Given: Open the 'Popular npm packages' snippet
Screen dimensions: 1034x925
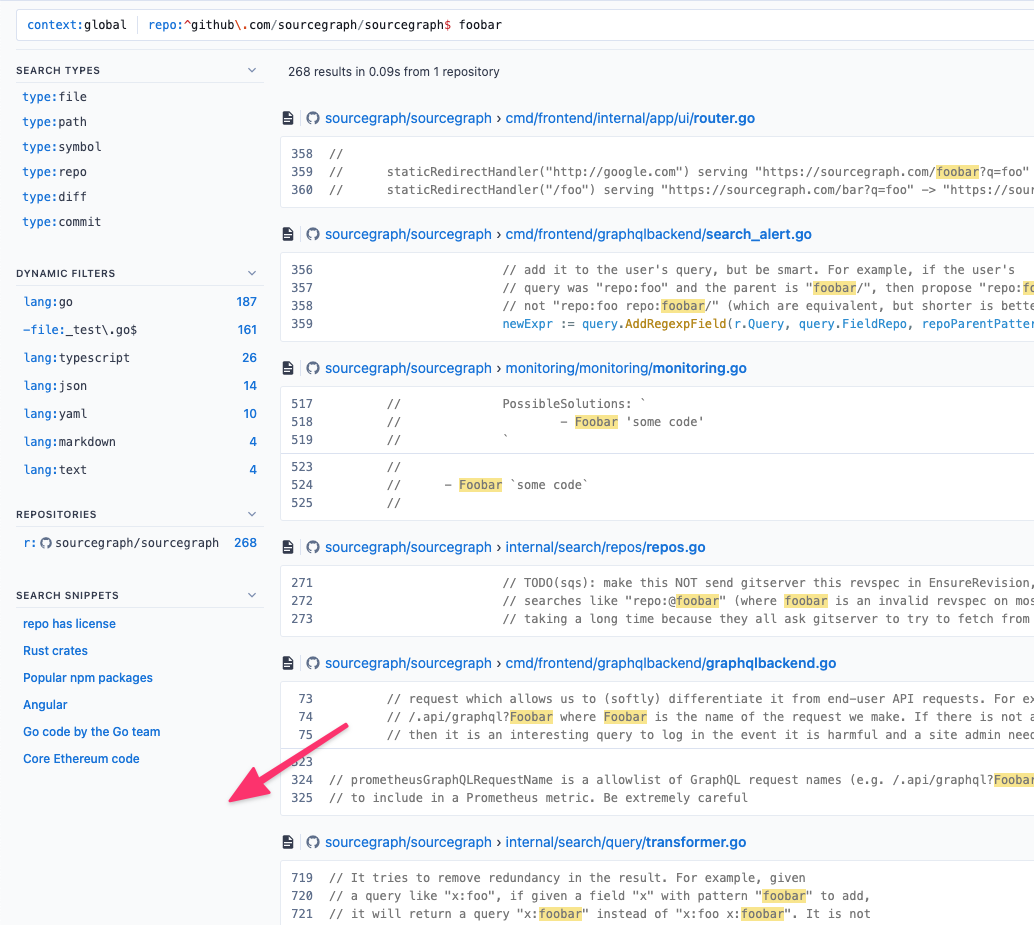Looking at the screenshot, I should point(88,678).
